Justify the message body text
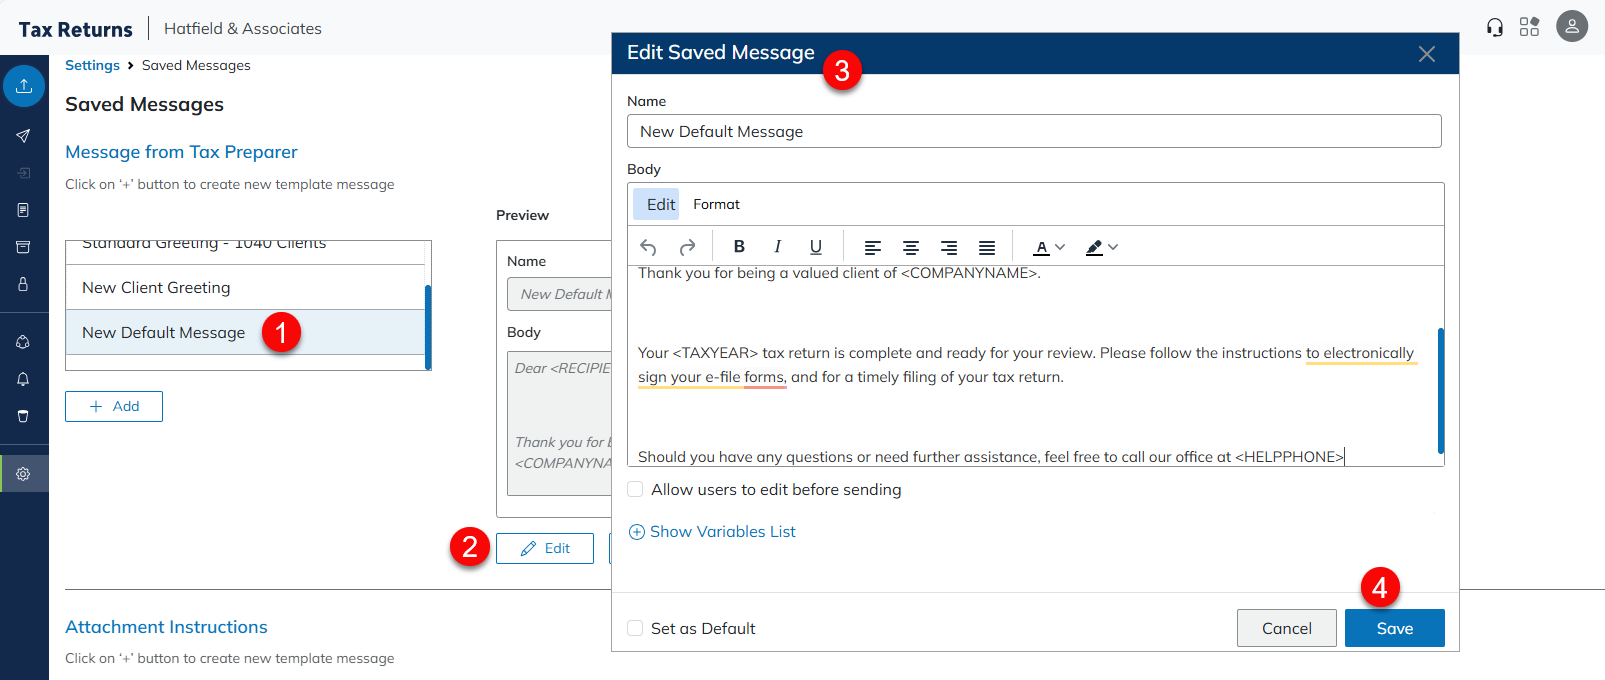 (987, 247)
